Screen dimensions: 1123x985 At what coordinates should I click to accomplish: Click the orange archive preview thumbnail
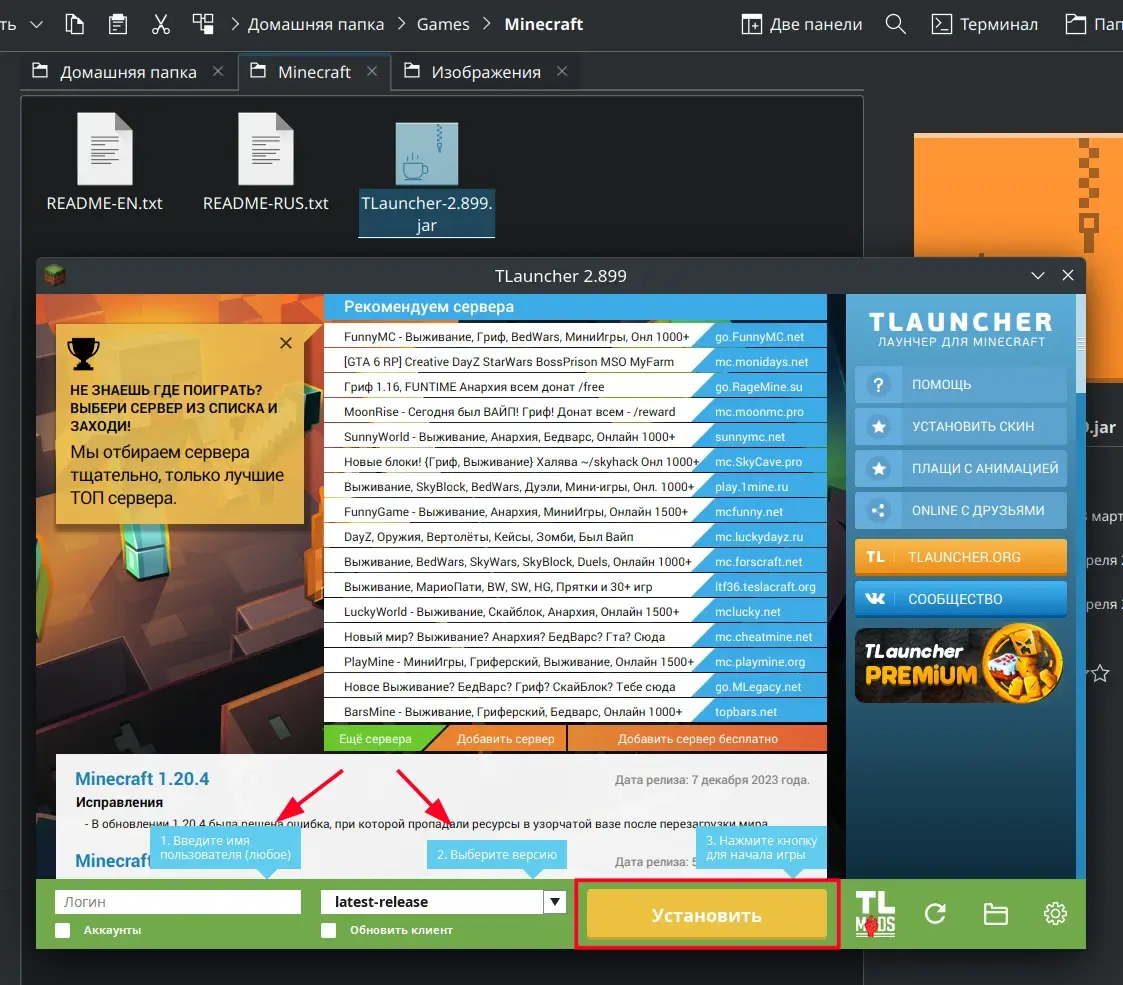pyautogui.click(x=1018, y=195)
